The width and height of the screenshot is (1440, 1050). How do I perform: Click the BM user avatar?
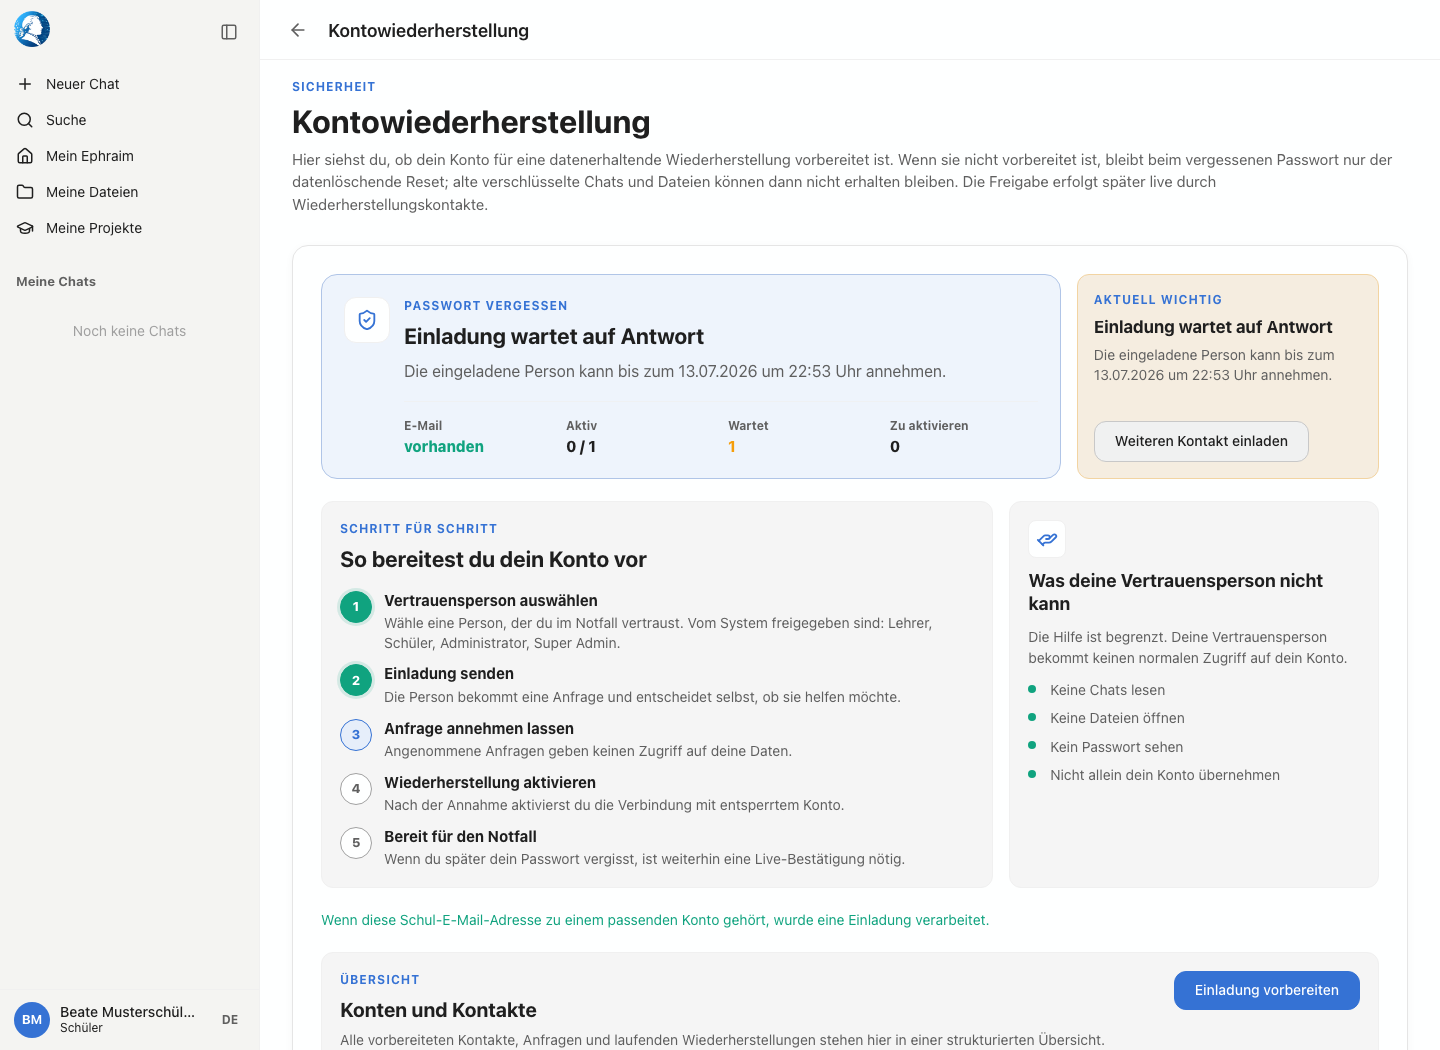click(32, 1020)
